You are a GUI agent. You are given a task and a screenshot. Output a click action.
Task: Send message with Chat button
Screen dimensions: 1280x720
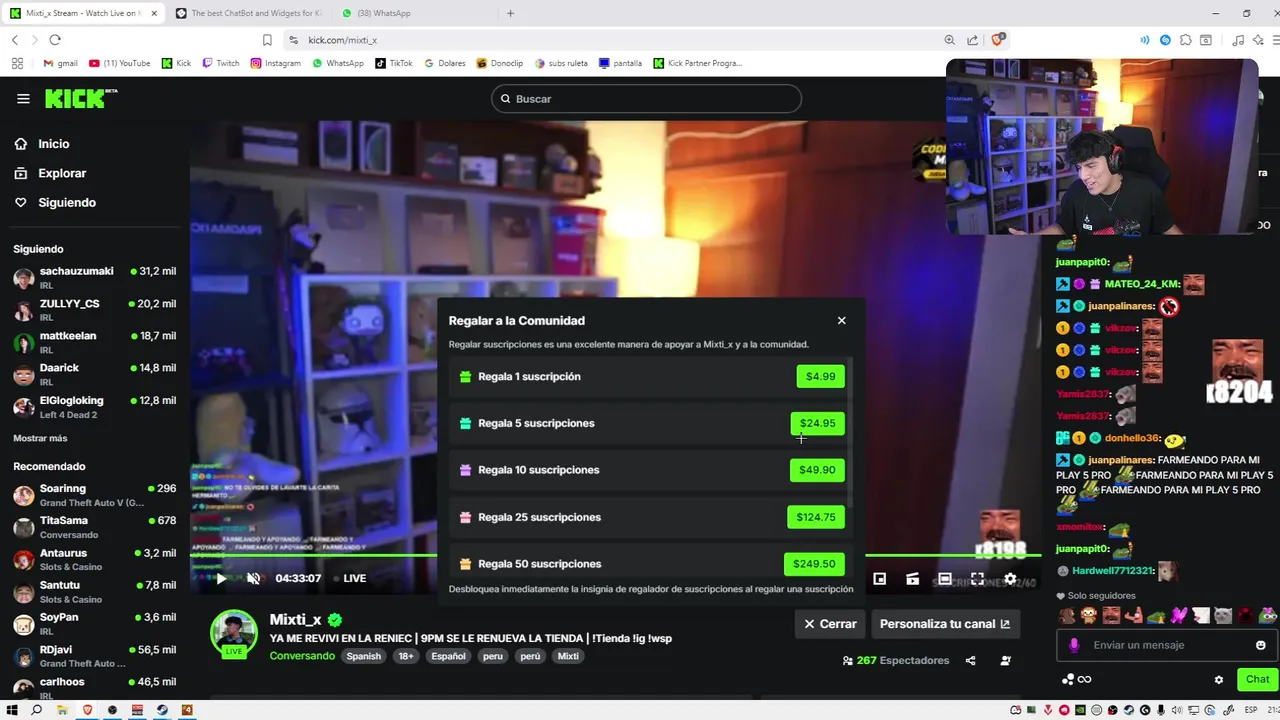(1257, 679)
